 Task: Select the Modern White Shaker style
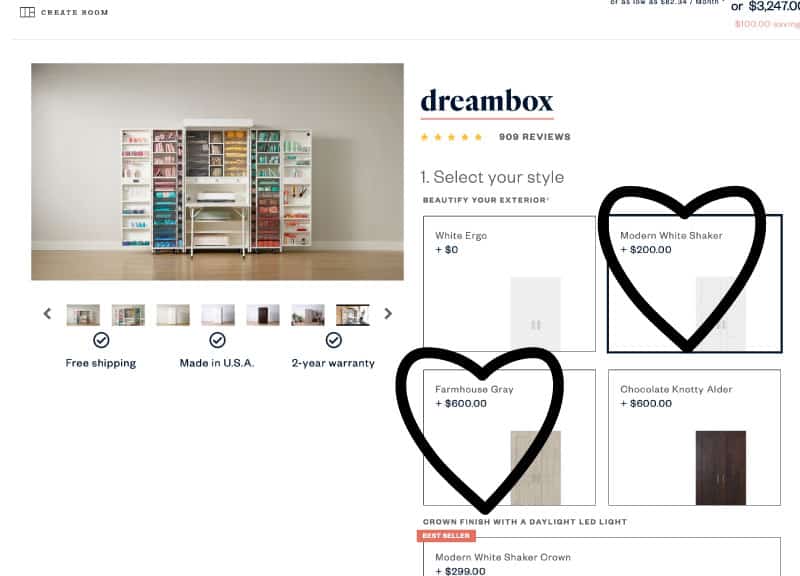[694, 284]
